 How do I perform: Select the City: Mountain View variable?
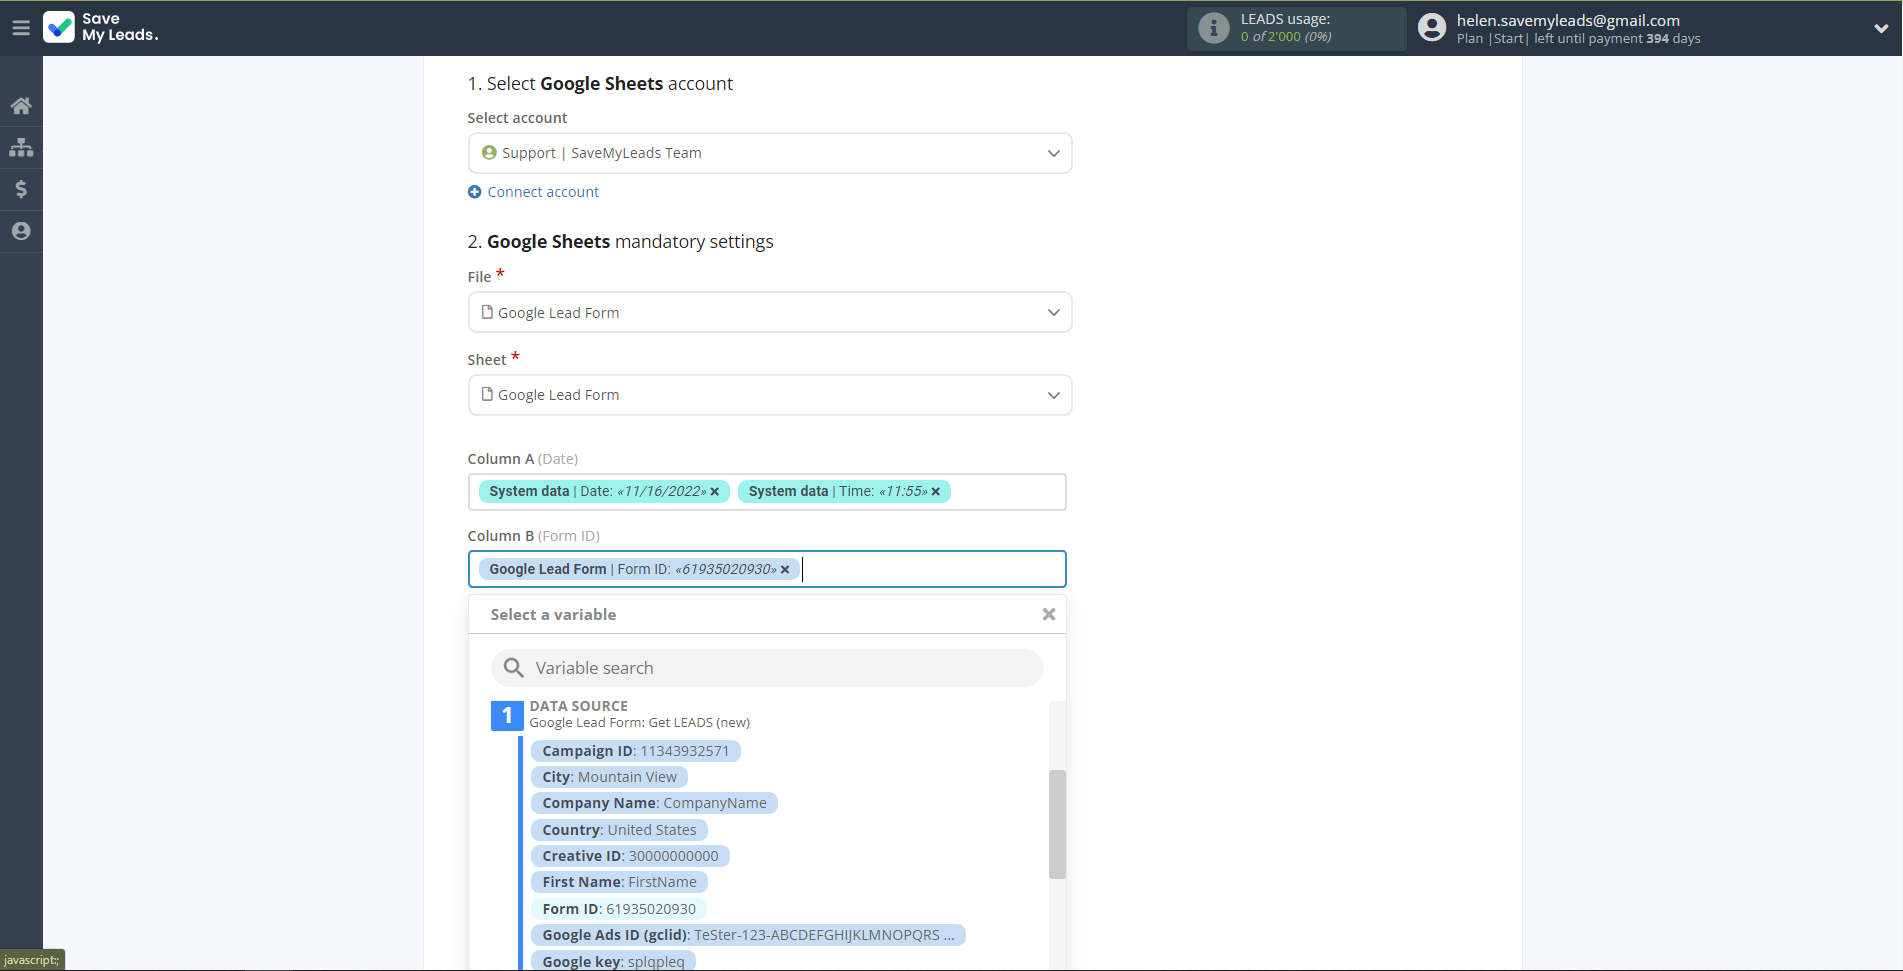tap(609, 777)
